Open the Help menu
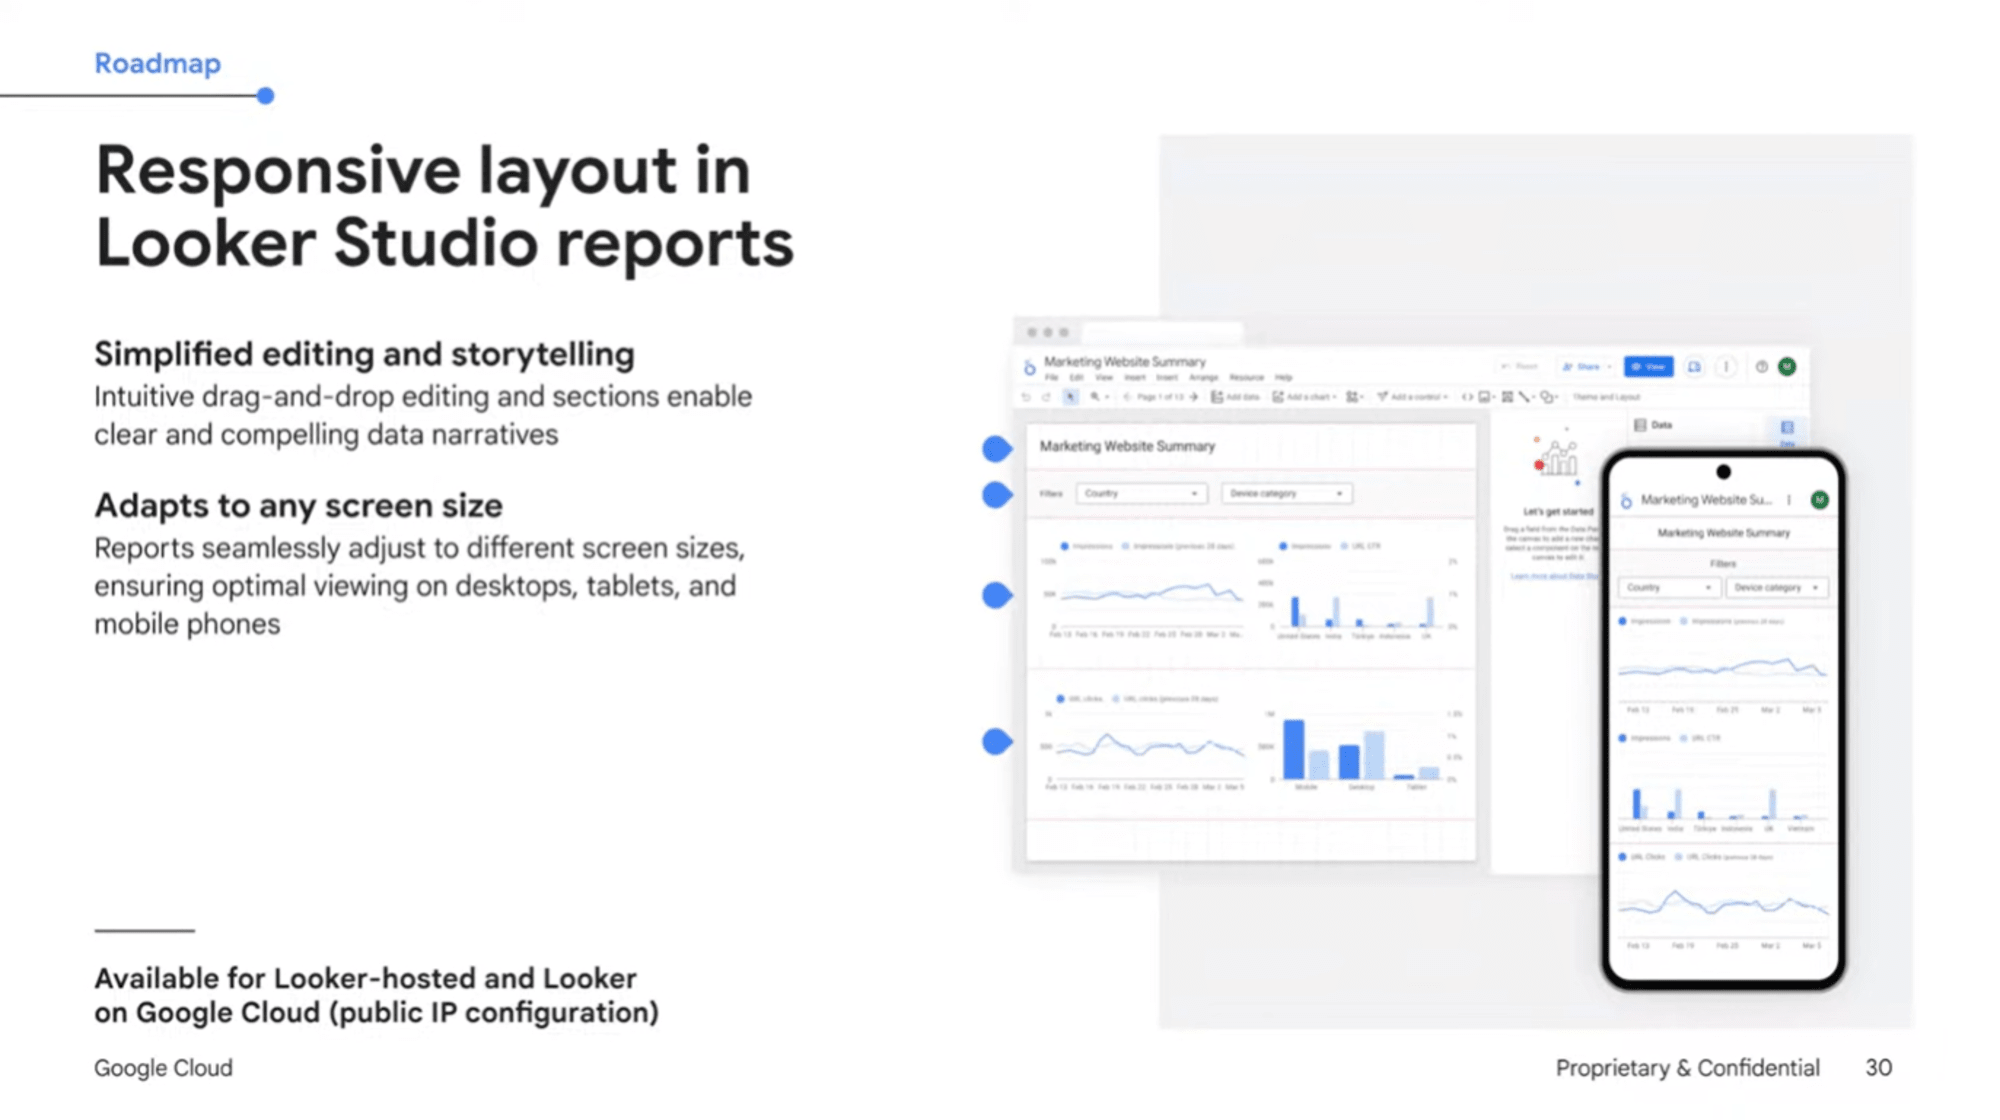 coord(1284,378)
